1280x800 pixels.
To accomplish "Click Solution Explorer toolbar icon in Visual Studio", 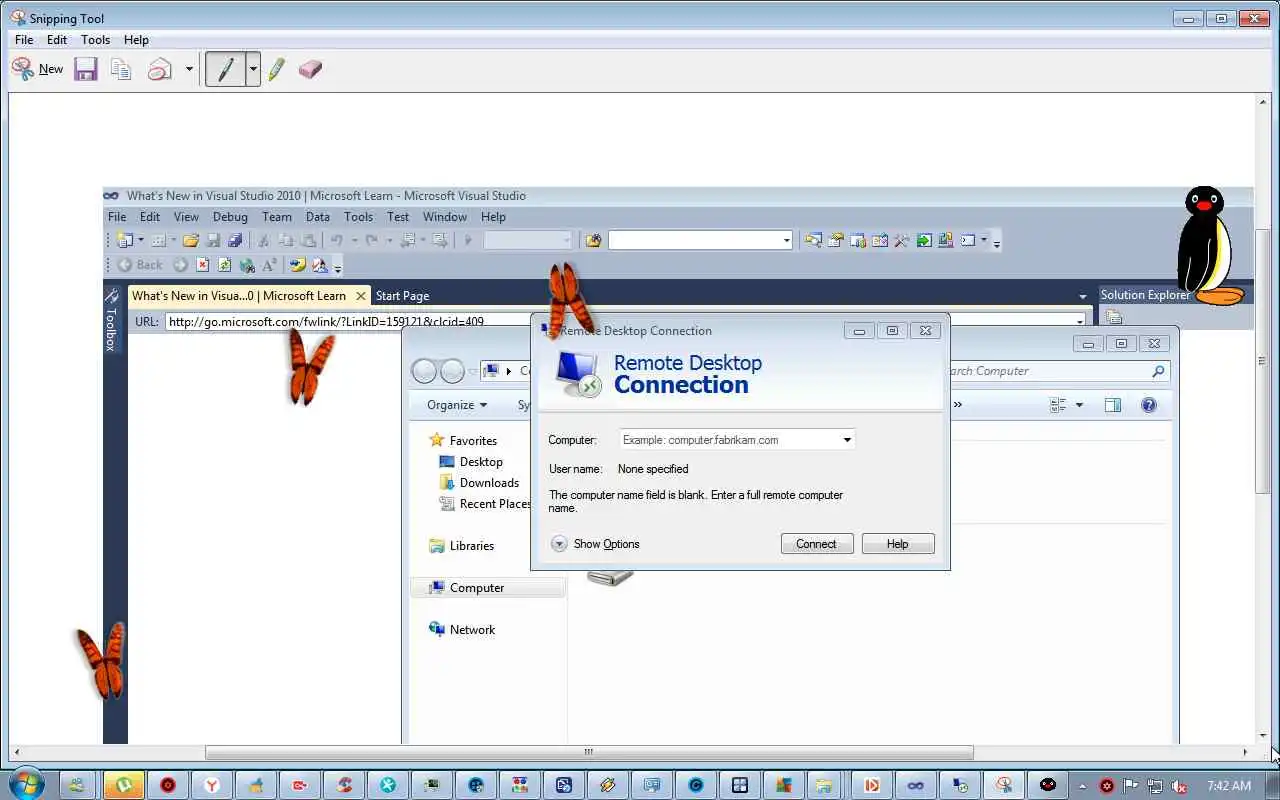I will [813, 240].
